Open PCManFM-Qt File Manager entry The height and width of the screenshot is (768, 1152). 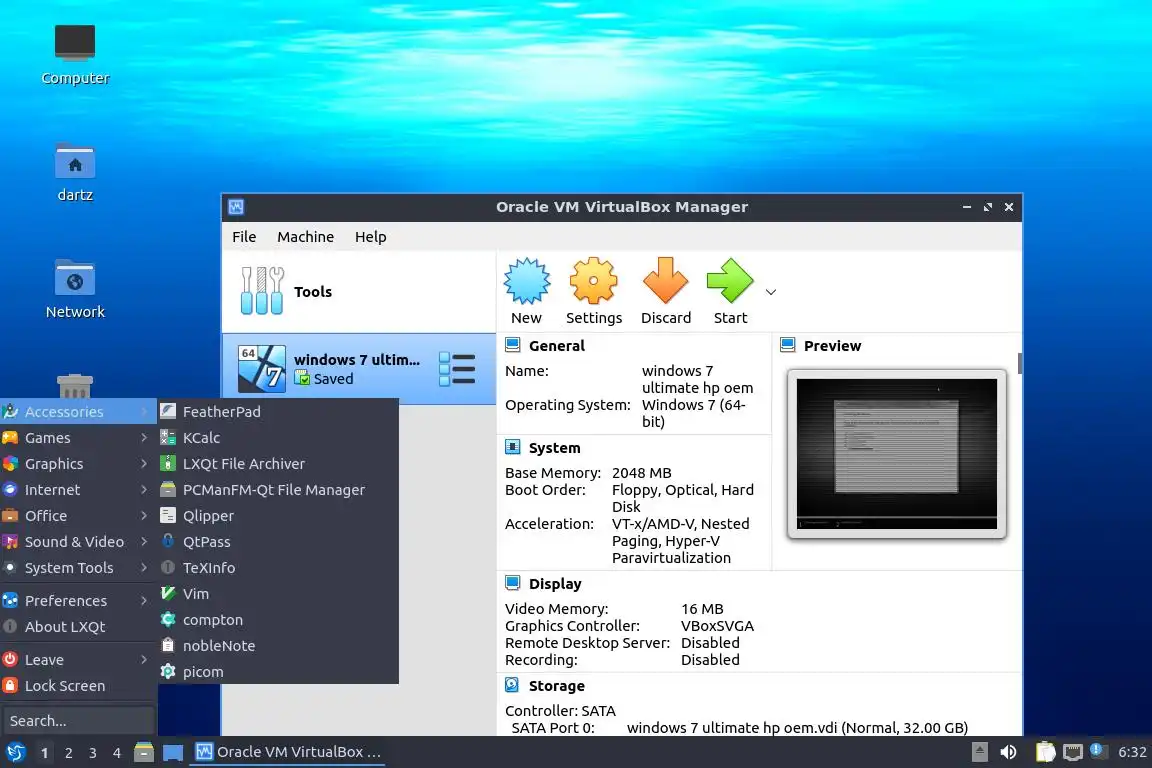click(x=278, y=489)
